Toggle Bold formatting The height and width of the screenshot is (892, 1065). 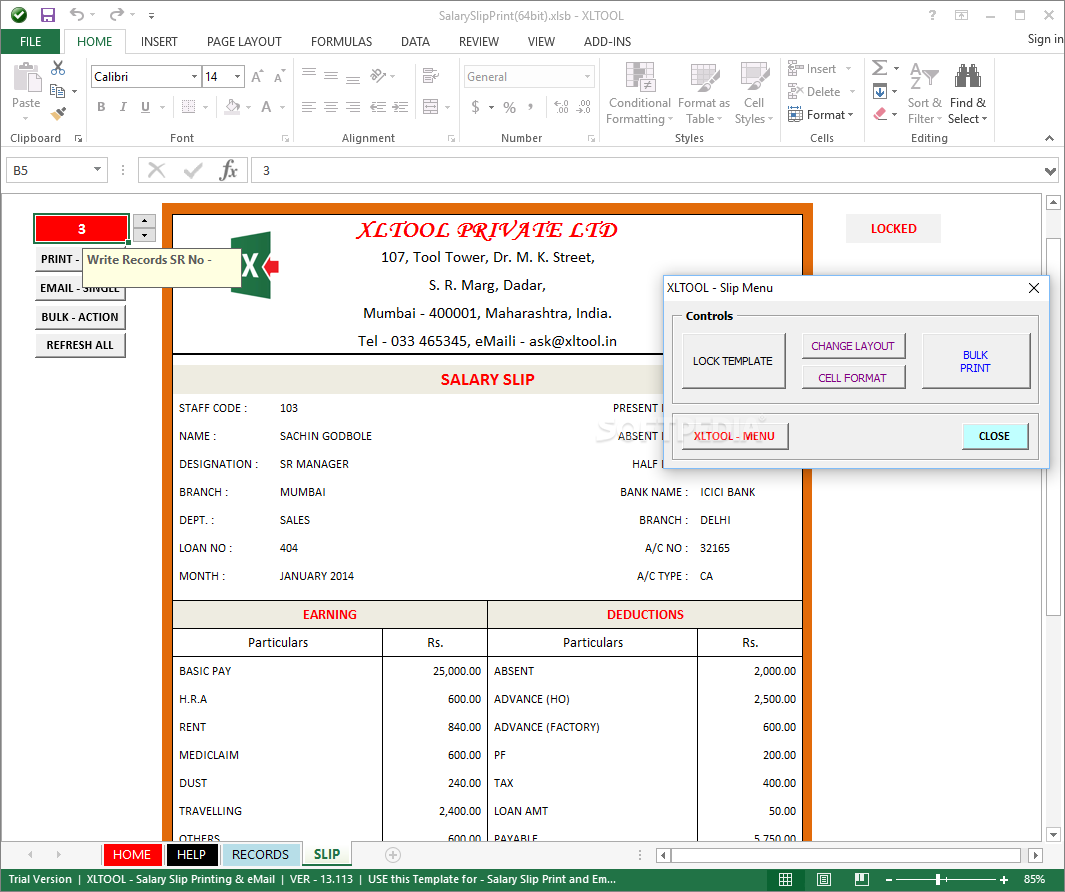pyautogui.click(x=101, y=107)
